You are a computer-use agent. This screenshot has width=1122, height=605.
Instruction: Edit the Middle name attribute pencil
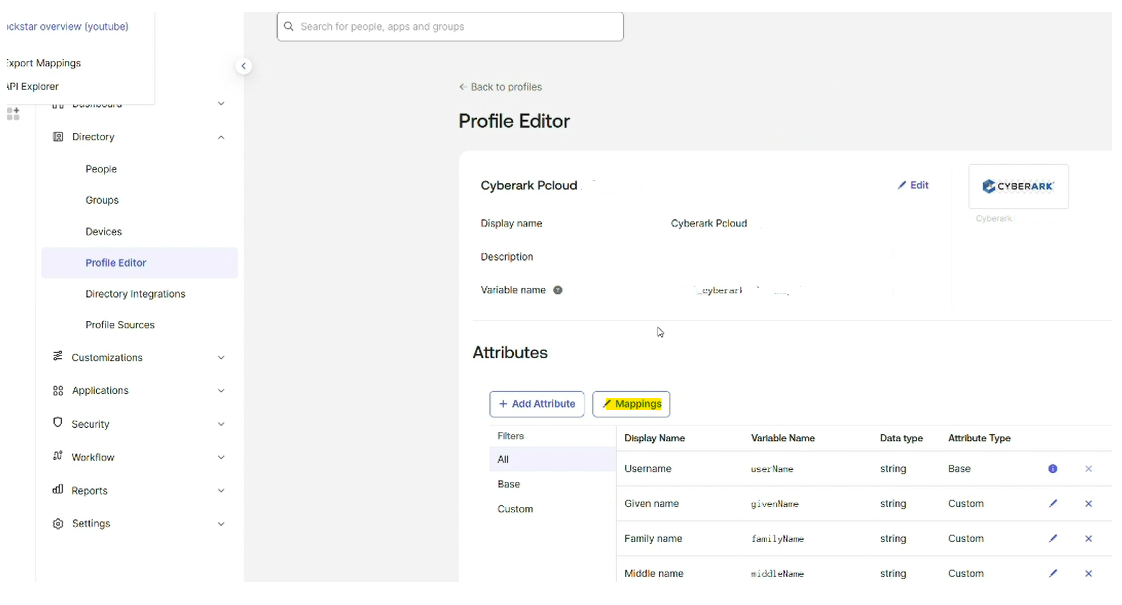(x=1053, y=573)
